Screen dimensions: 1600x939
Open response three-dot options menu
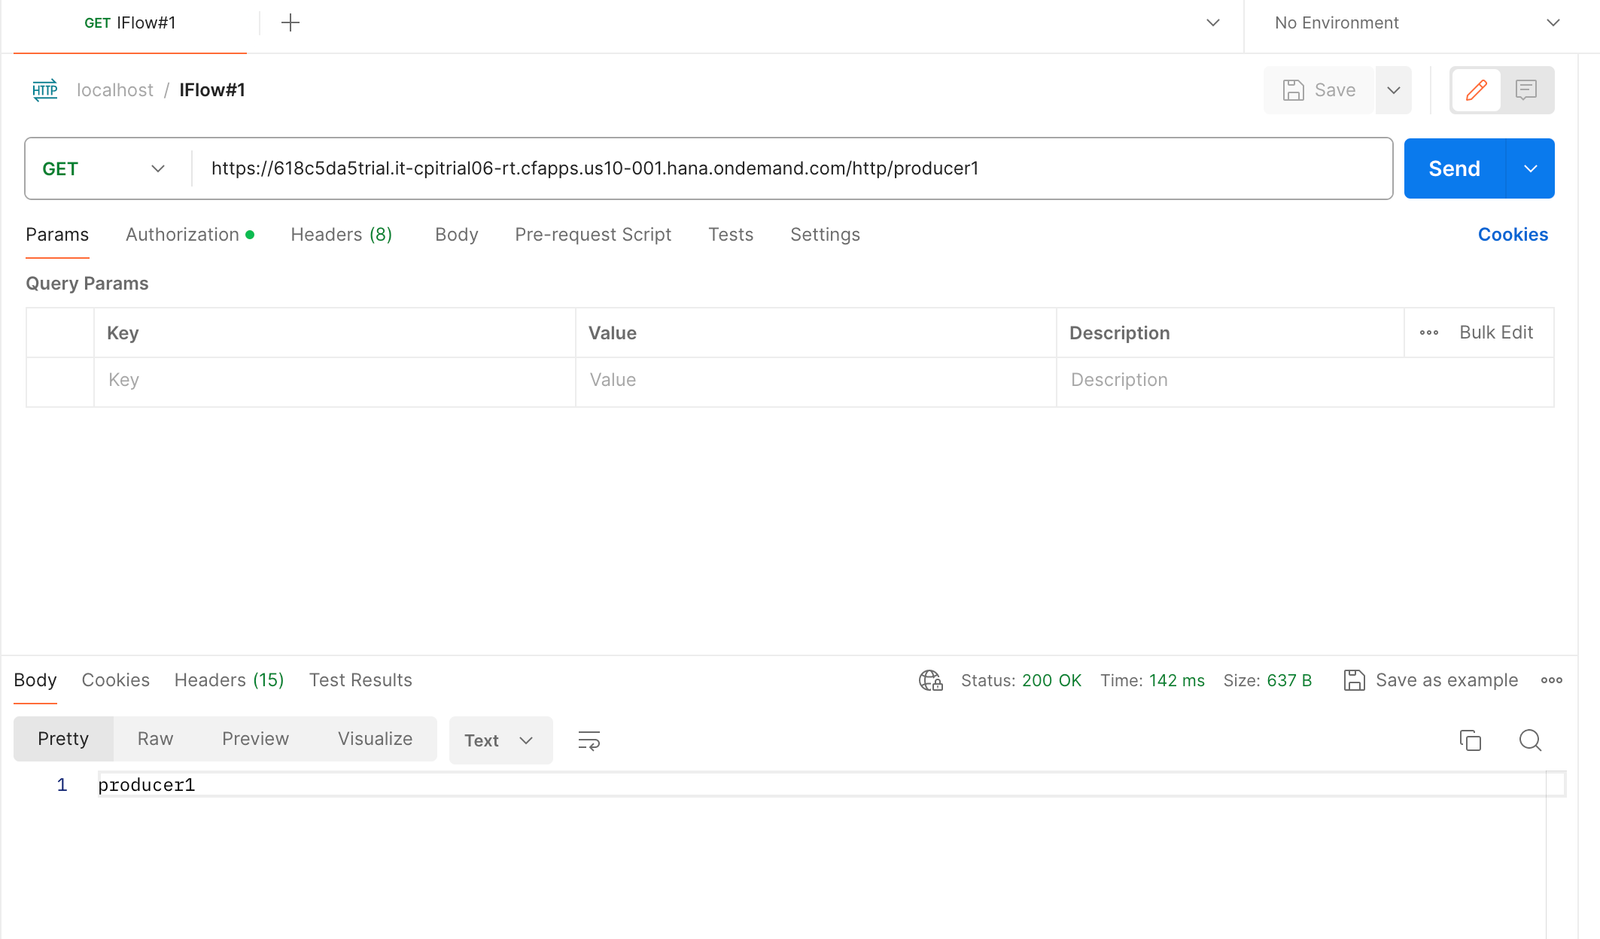tap(1551, 681)
